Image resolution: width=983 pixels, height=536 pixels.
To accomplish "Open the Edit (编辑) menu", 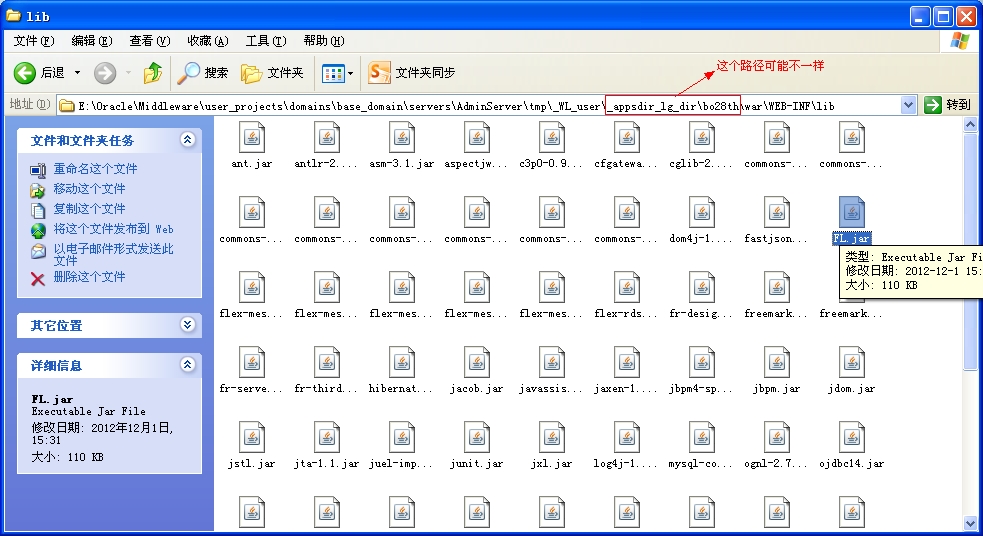I will pos(92,41).
